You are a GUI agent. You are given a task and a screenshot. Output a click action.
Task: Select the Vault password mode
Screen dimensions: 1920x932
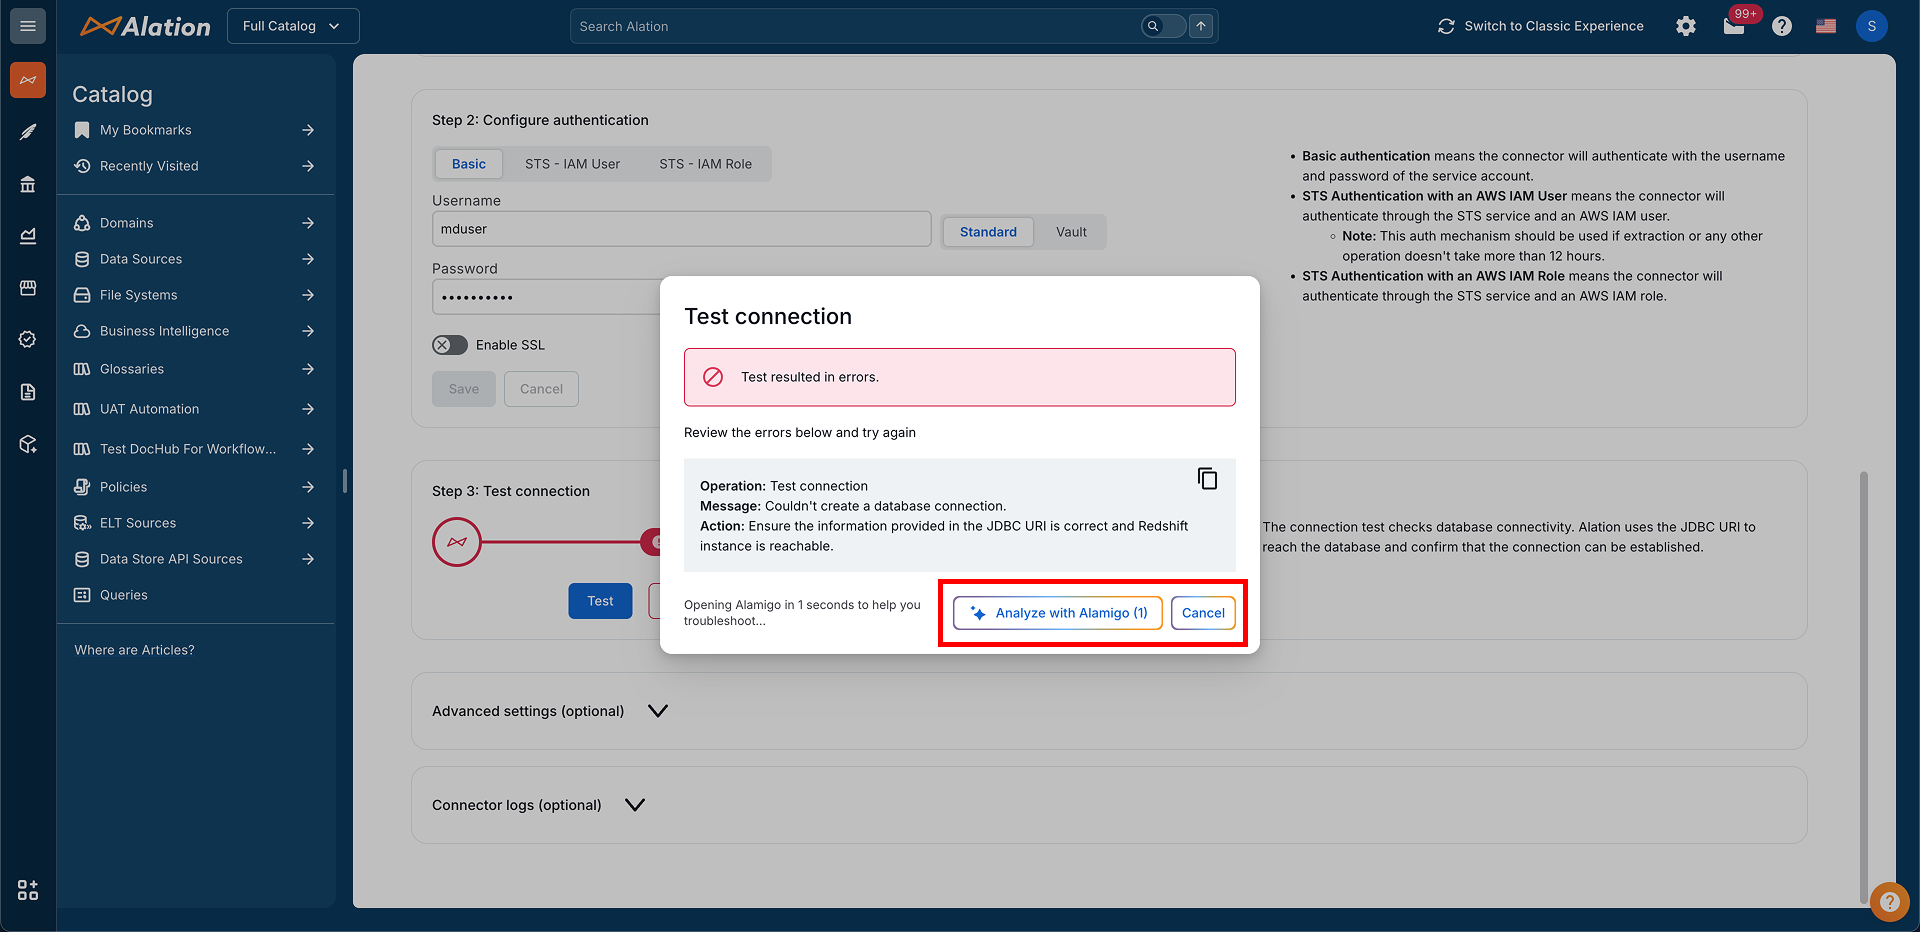1071,232
